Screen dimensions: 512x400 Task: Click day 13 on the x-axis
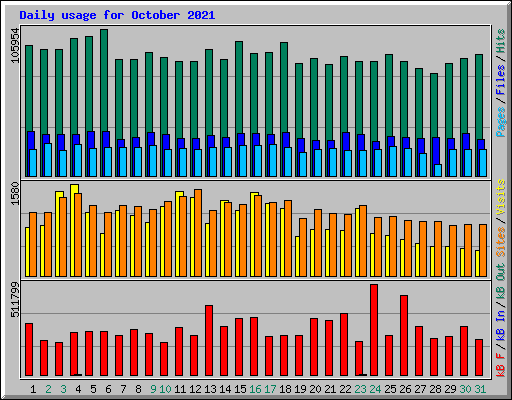pyautogui.click(x=210, y=389)
